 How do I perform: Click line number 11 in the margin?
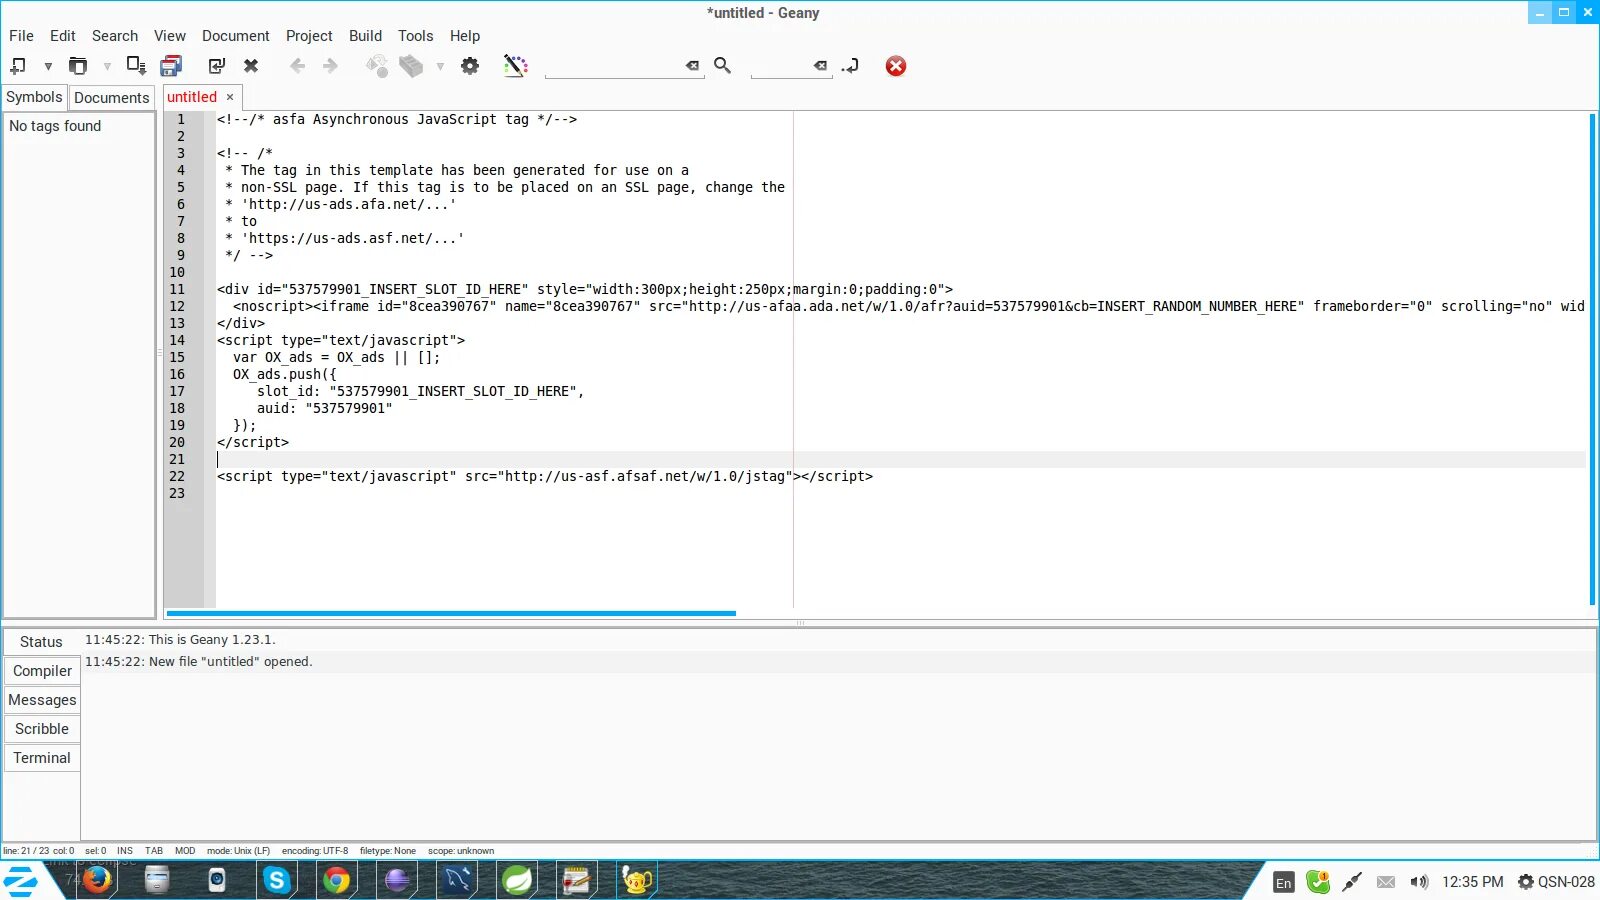[177, 289]
